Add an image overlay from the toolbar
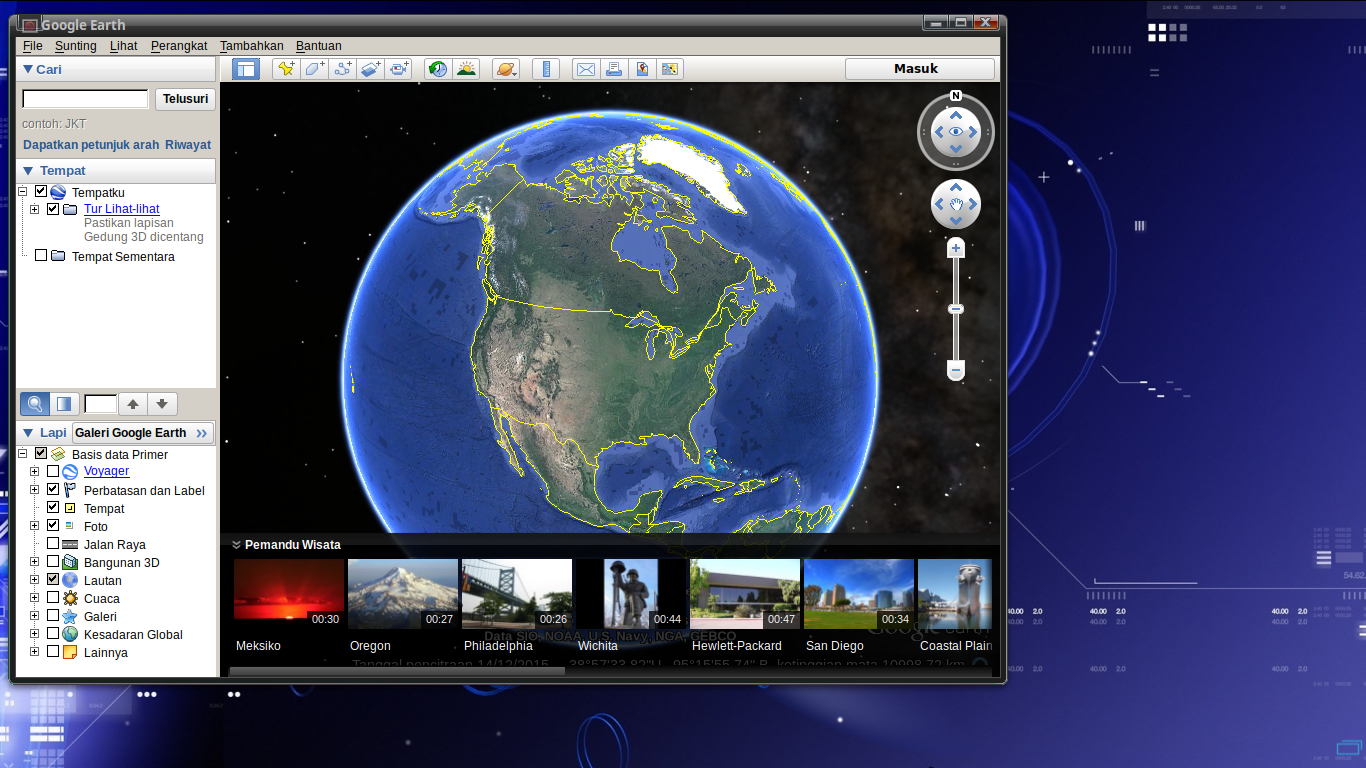 click(371, 69)
